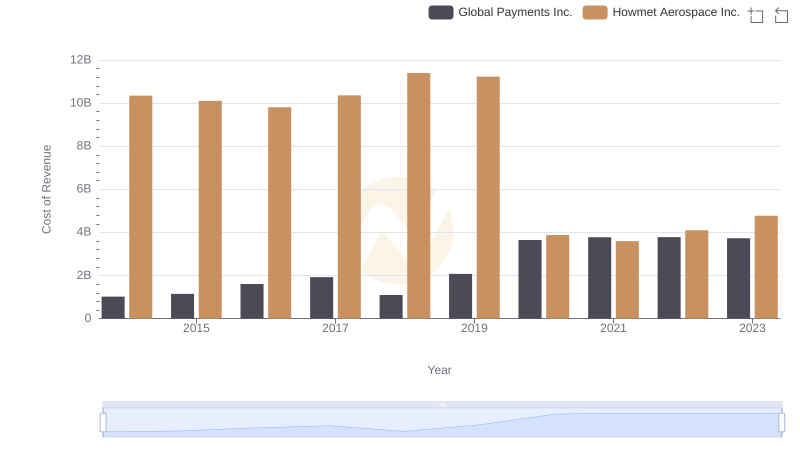Image resolution: width=800 pixels, height=461 pixels.
Task: Select the Howmet Aerospace bar for 2016
Action: [x=280, y=213]
